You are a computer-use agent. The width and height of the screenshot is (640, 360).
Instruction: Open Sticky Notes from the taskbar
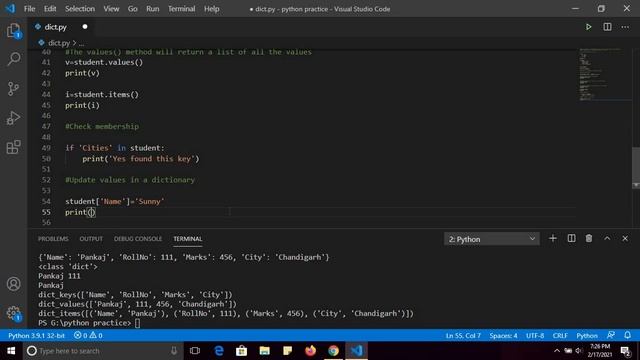pyautogui.click(x=287, y=351)
